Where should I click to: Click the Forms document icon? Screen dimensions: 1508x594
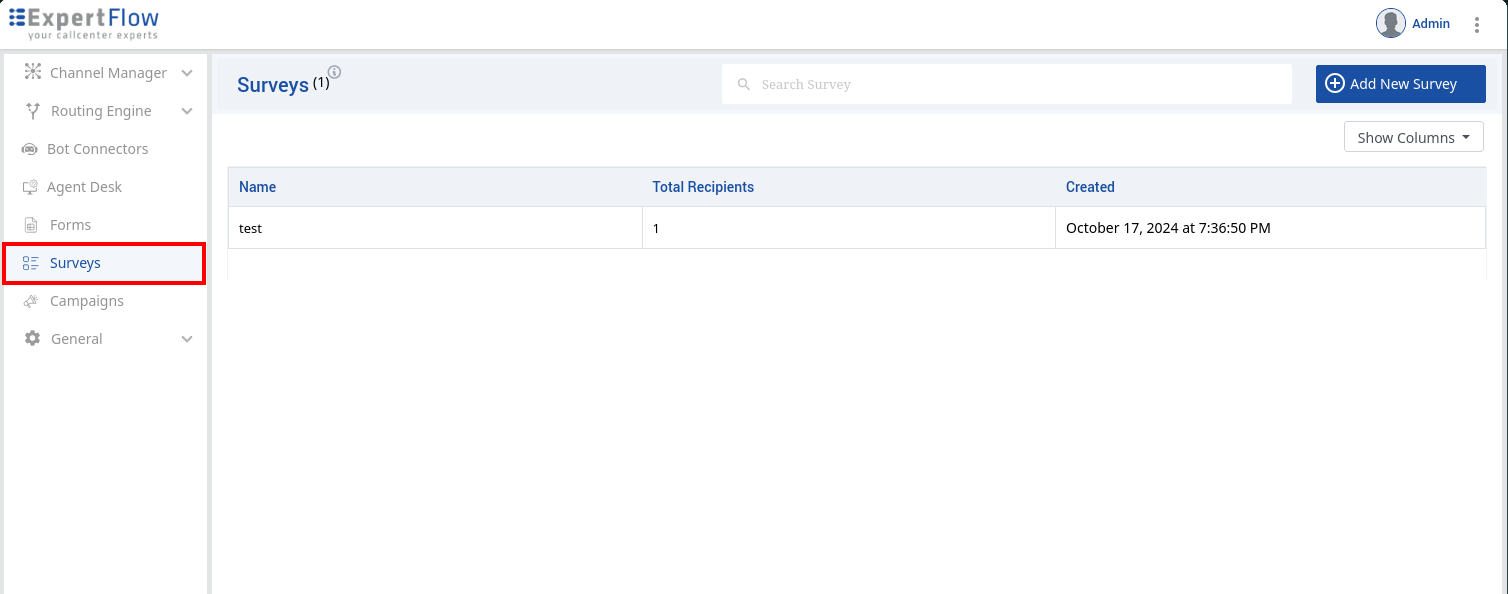coord(31,224)
